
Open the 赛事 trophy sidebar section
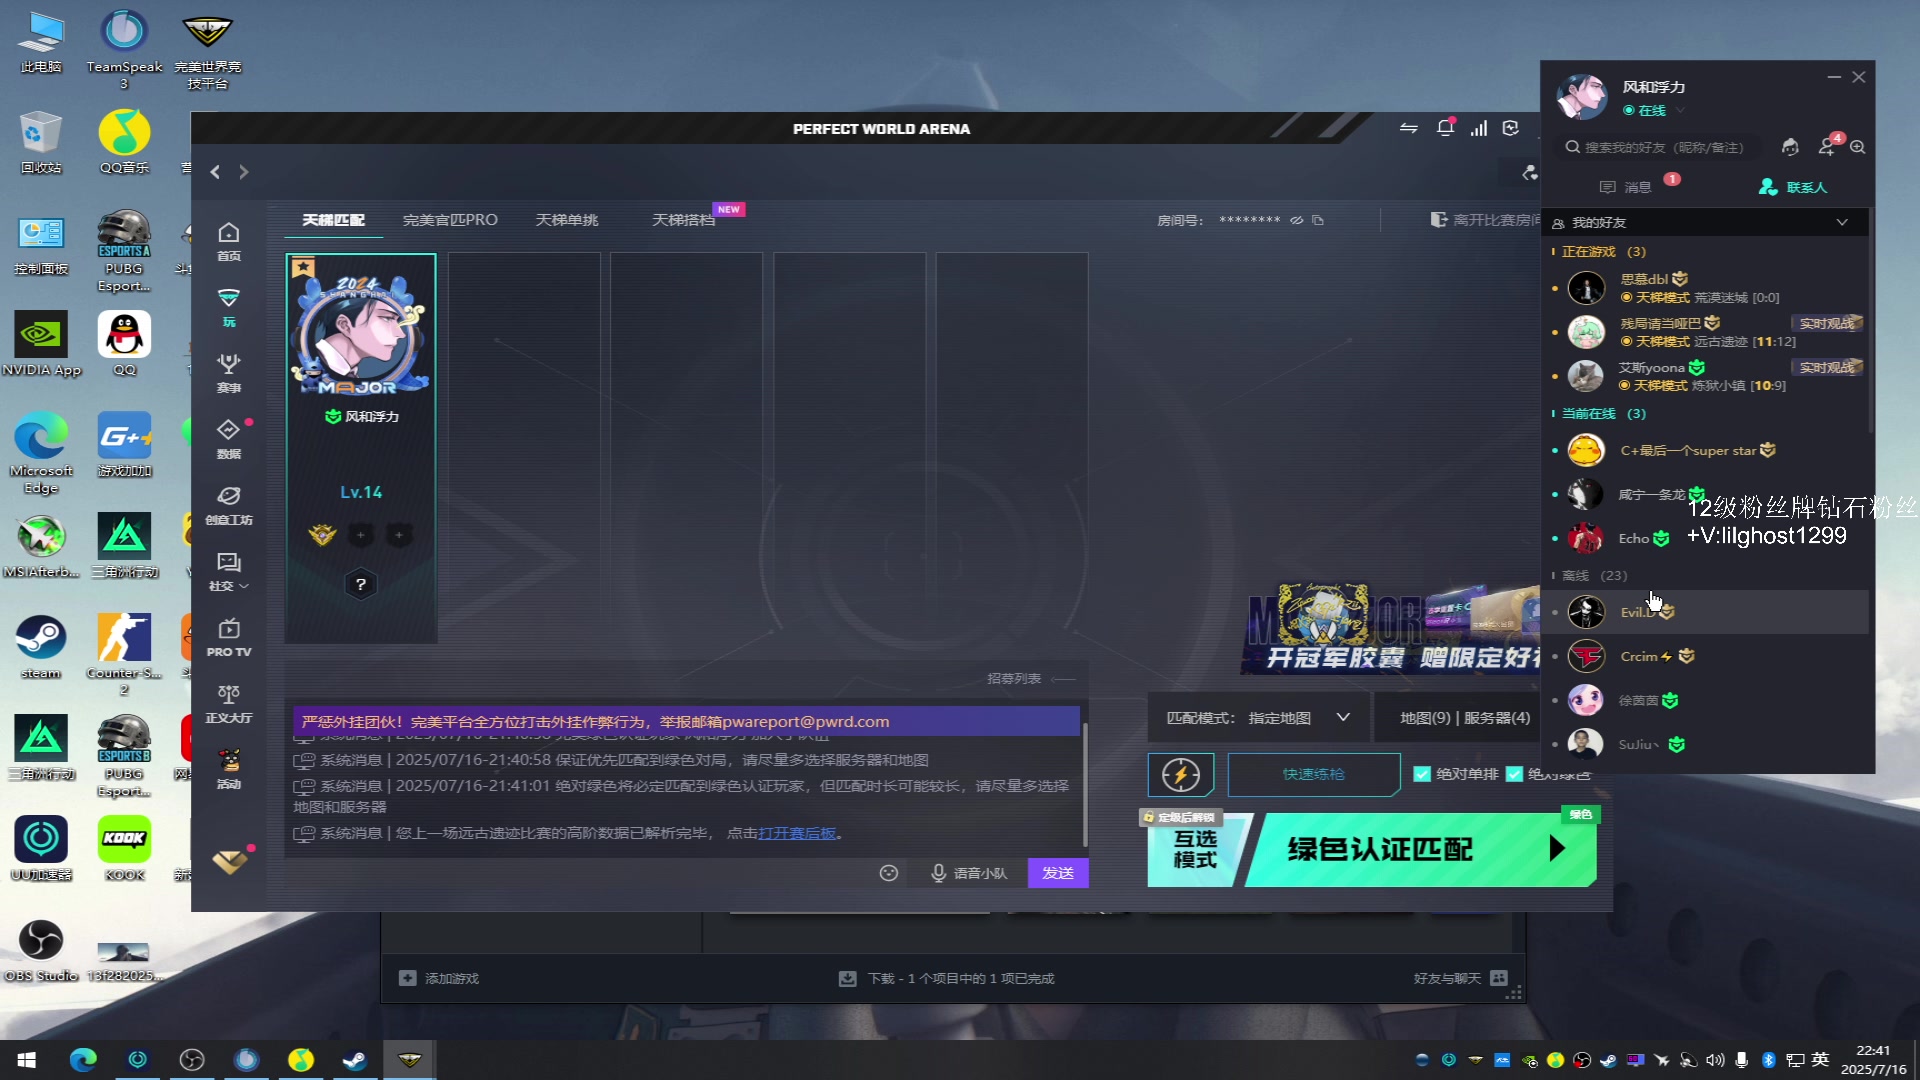point(229,373)
